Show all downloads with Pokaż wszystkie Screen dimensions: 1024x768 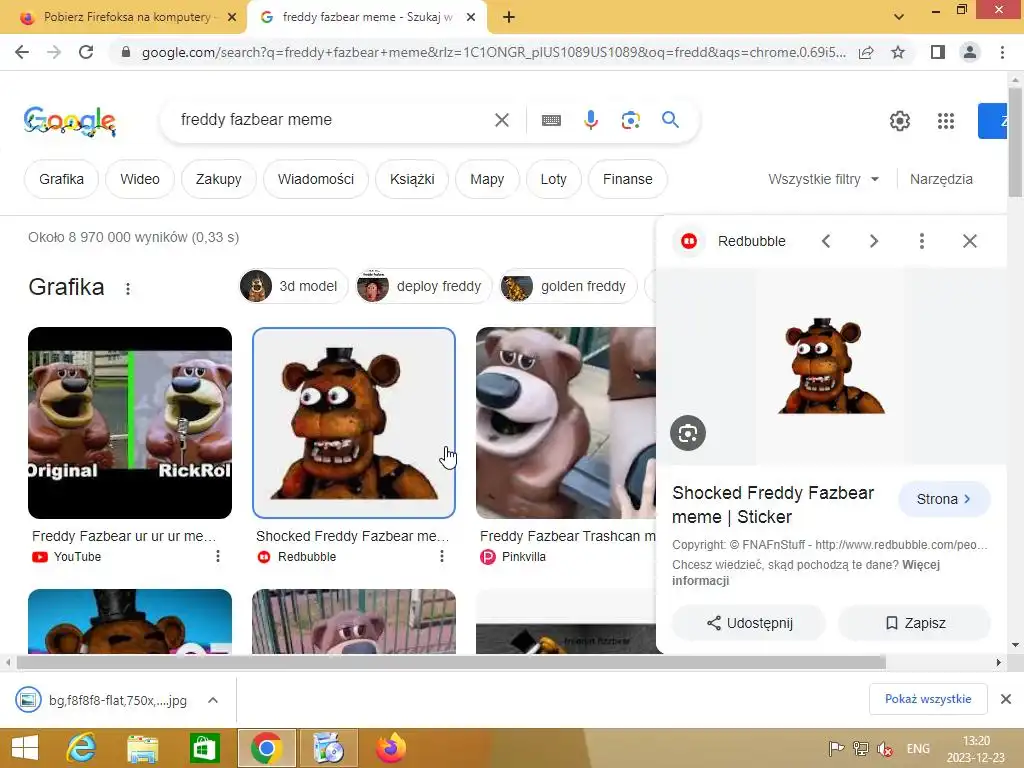click(x=928, y=699)
